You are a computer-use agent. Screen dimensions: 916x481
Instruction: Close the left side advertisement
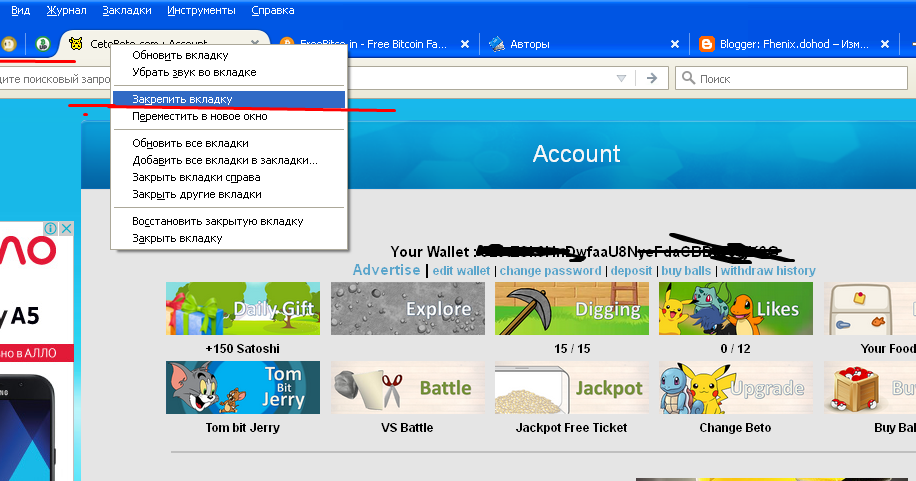(x=67, y=229)
